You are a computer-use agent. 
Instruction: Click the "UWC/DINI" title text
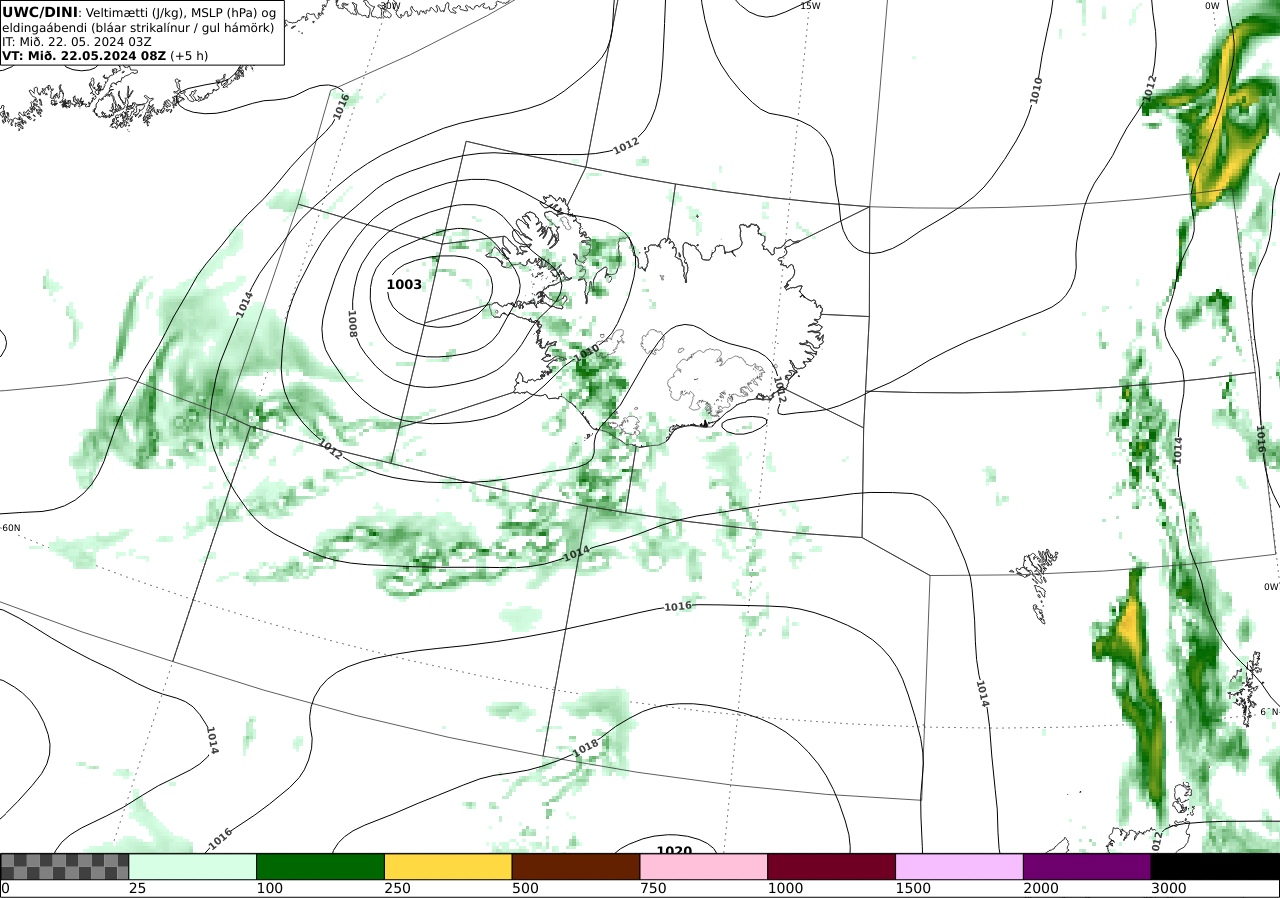pos(40,12)
